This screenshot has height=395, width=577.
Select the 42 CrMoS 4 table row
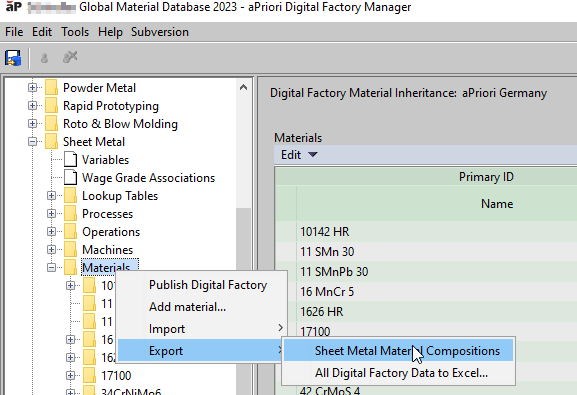[426, 390]
